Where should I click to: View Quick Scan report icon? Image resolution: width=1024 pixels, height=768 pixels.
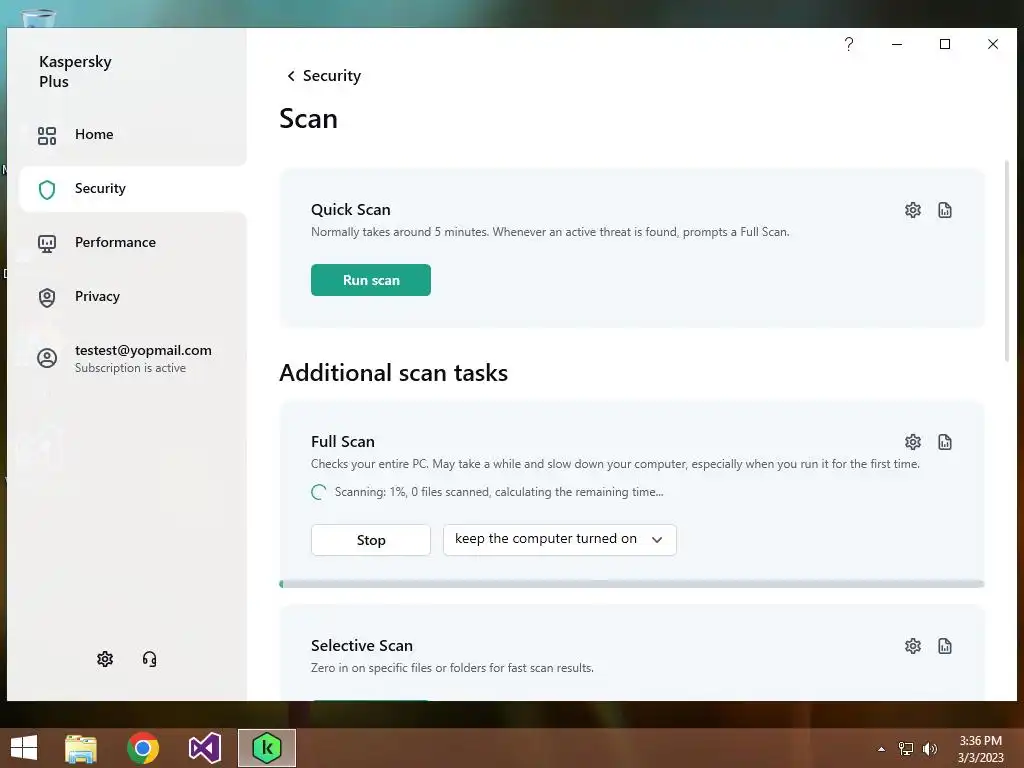tap(944, 210)
